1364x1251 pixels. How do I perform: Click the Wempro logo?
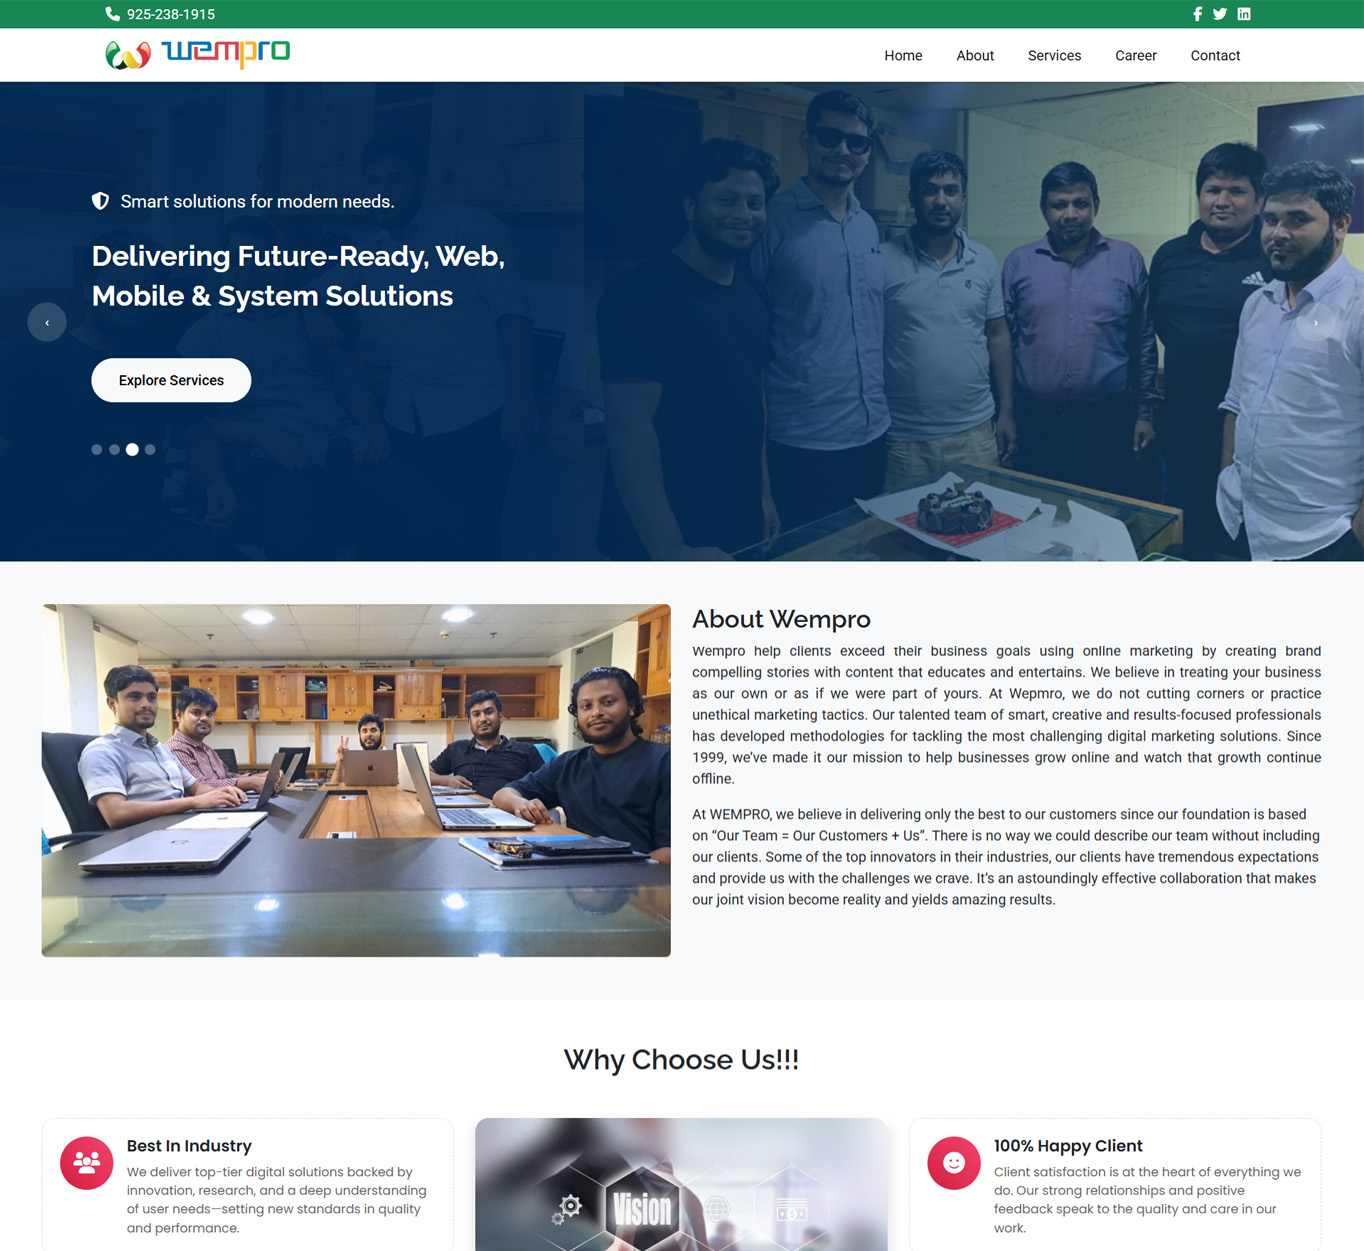(x=198, y=54)
